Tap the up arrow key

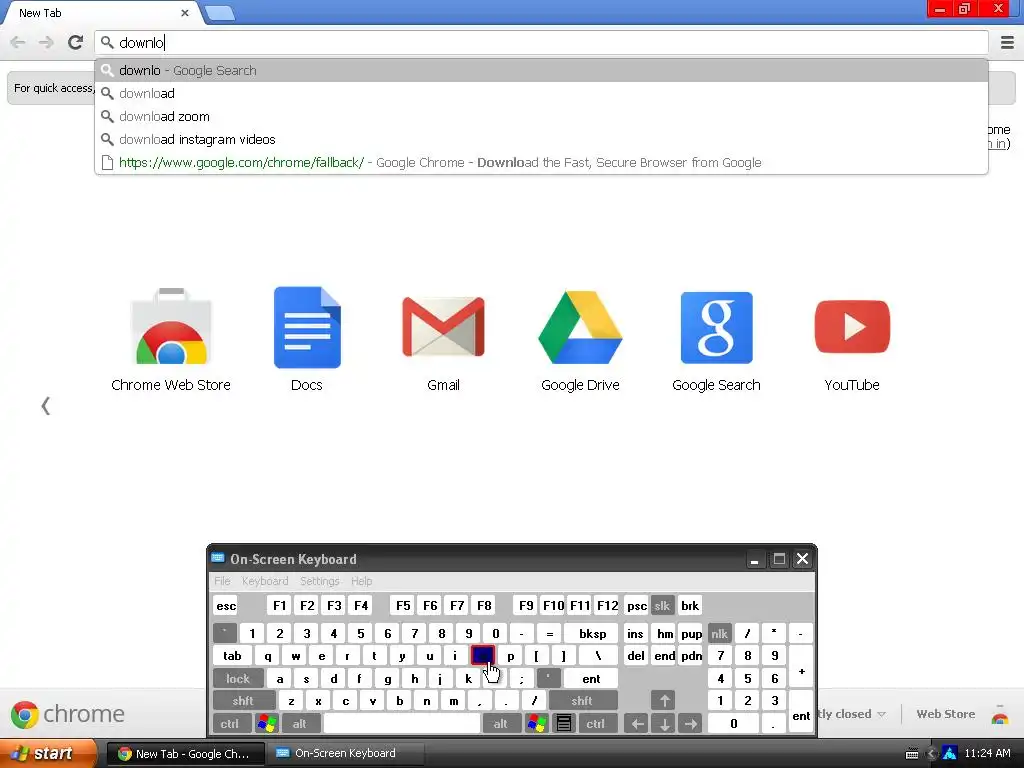pyautogui.click(x=664, y=701)
